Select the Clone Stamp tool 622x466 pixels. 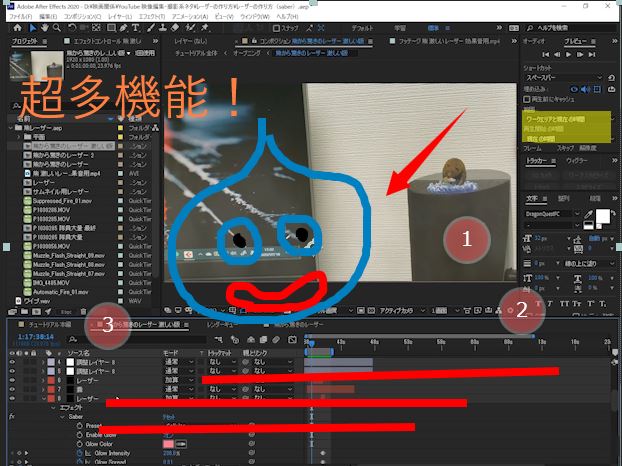[163, 28]
